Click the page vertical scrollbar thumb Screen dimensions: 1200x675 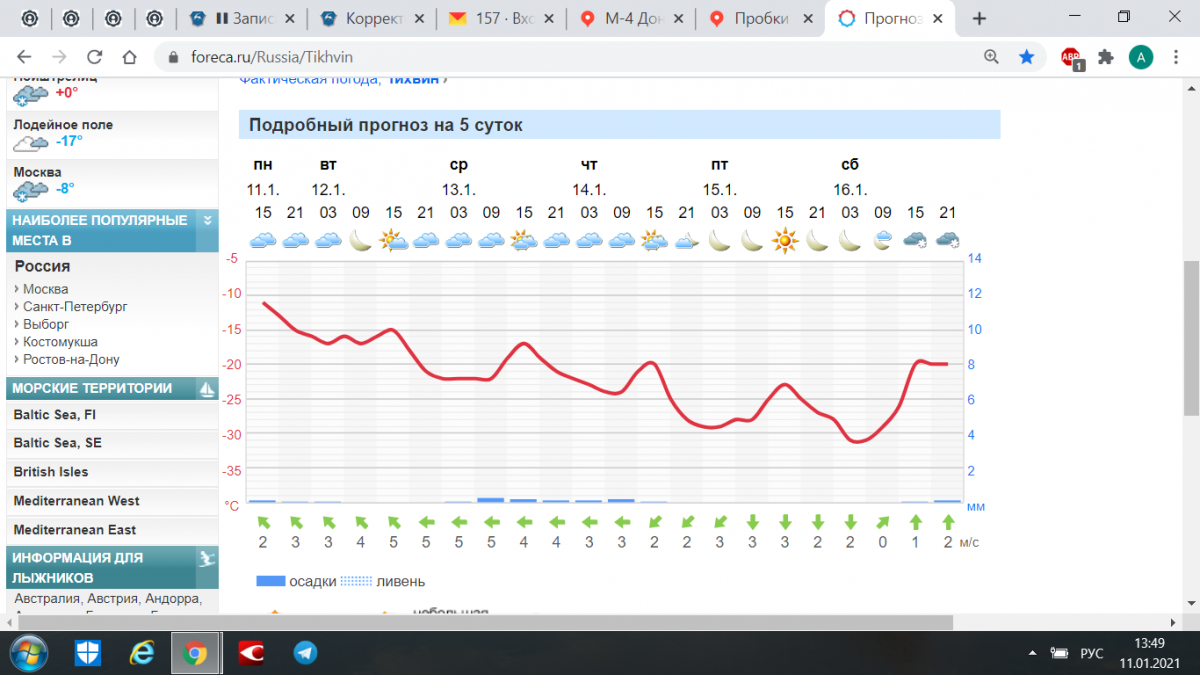(1190, 340)
